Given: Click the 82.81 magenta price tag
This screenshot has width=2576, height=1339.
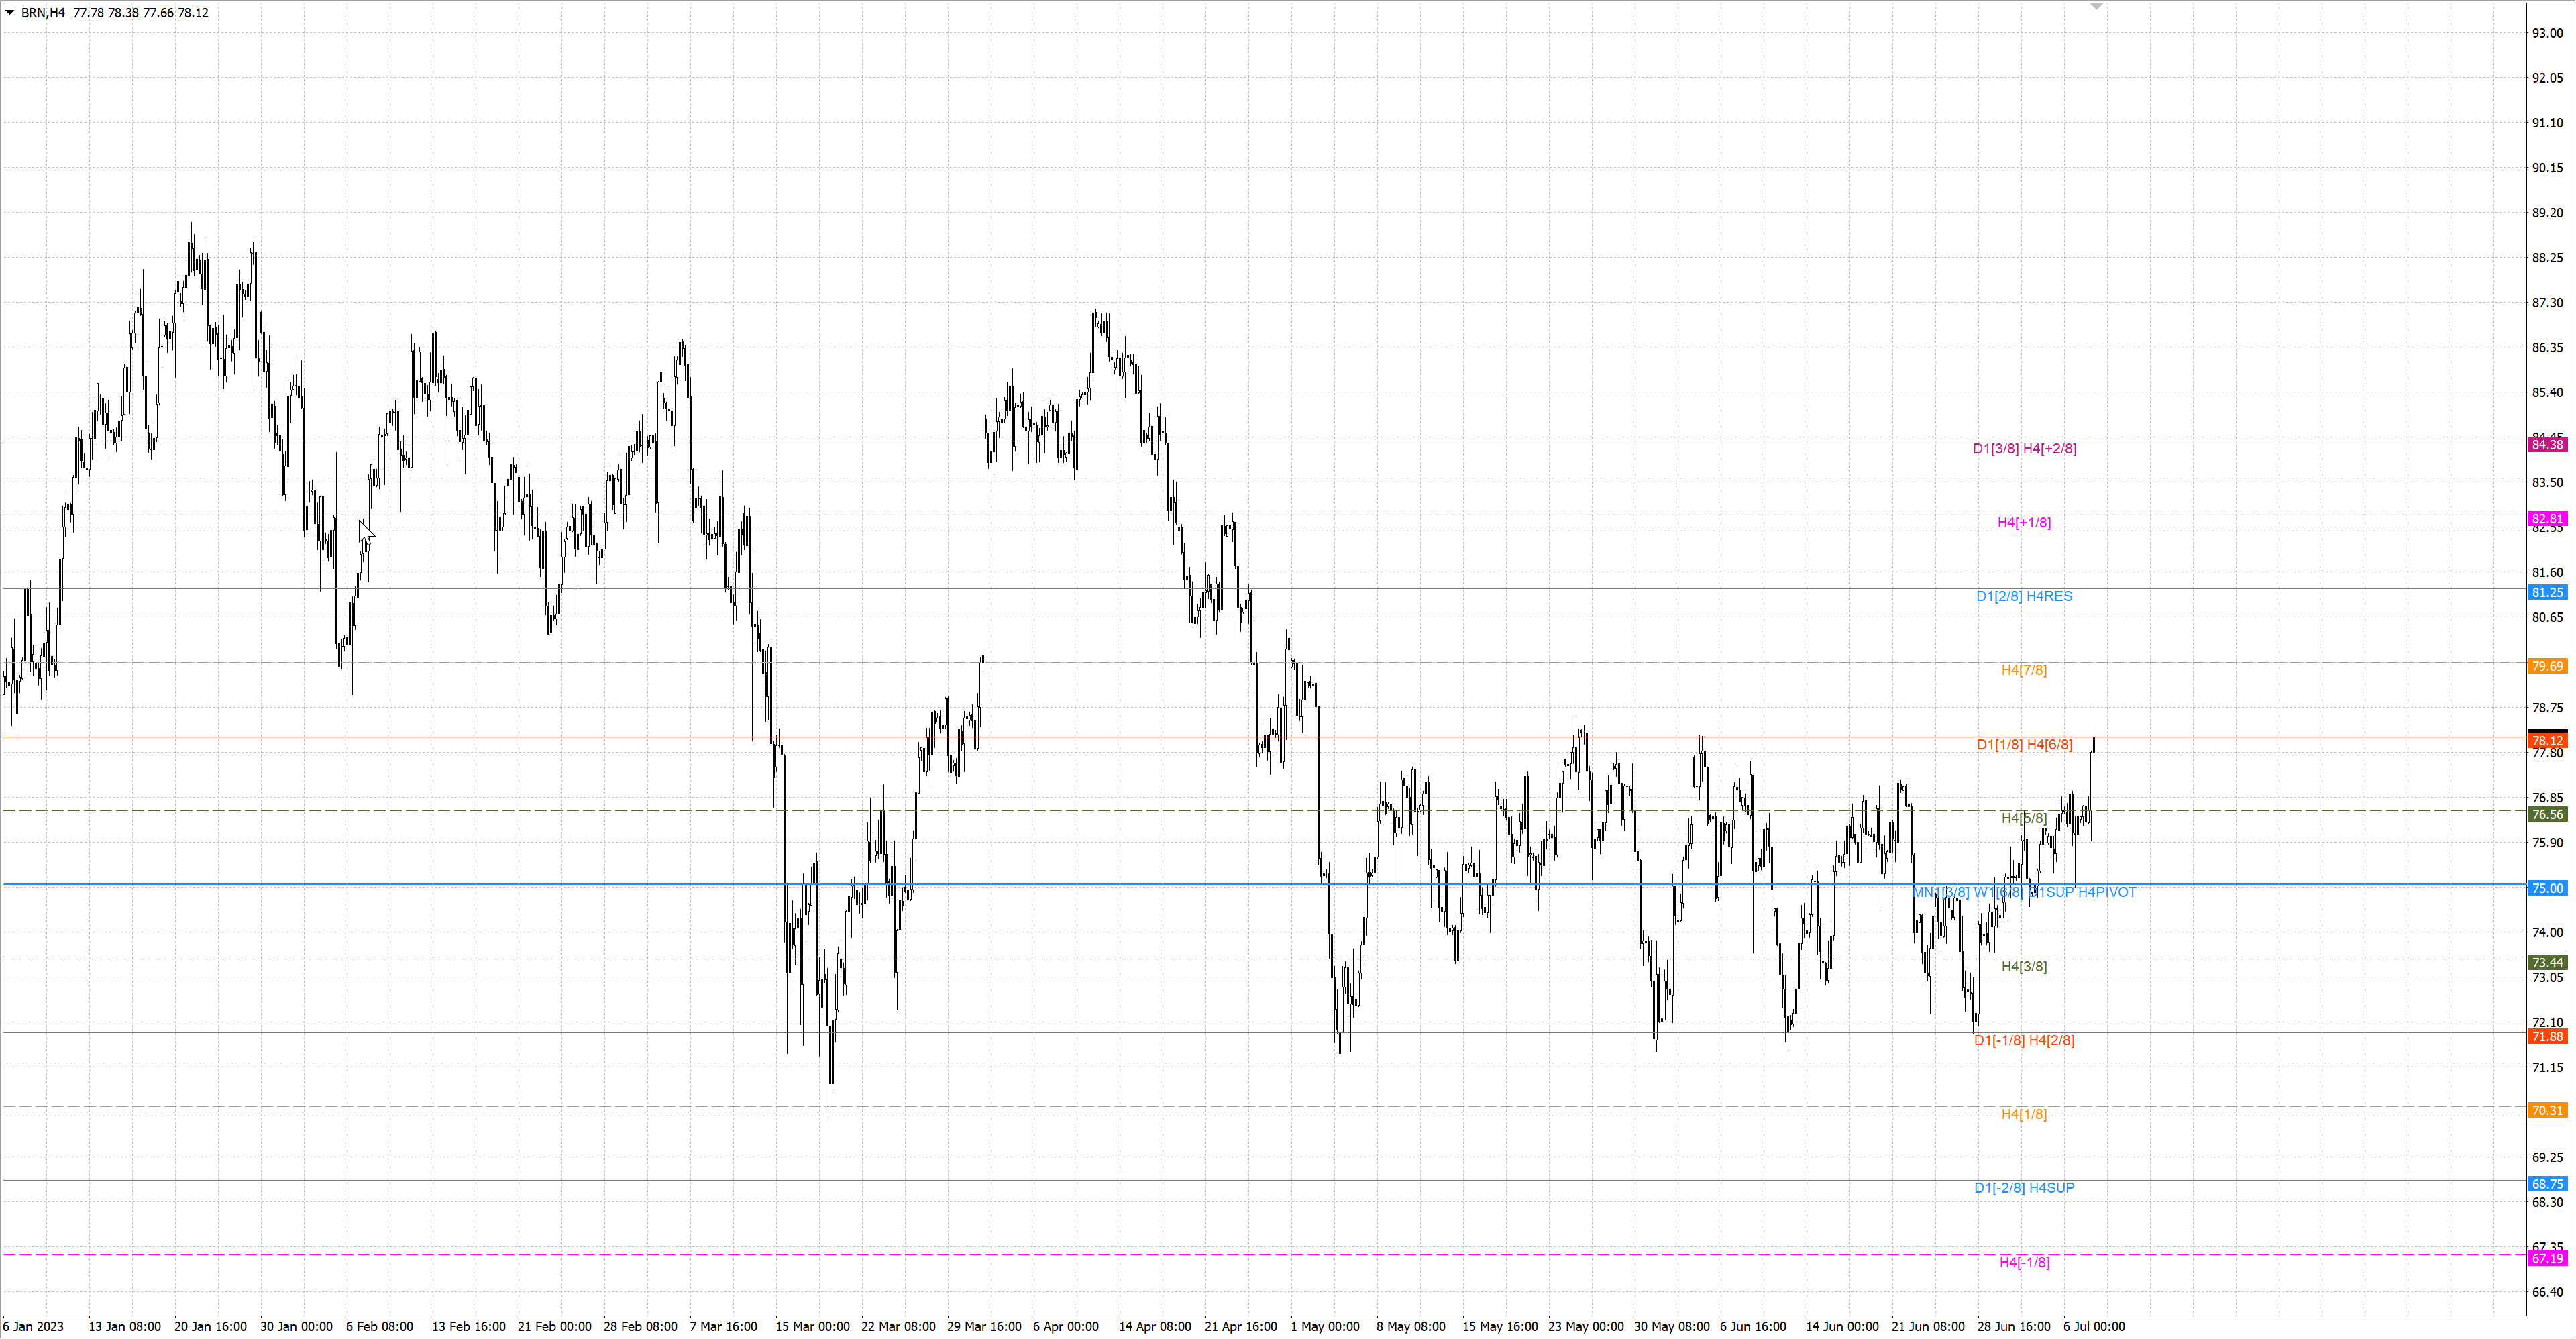Looking at the screenshot, I should (x=2547, y=519).
